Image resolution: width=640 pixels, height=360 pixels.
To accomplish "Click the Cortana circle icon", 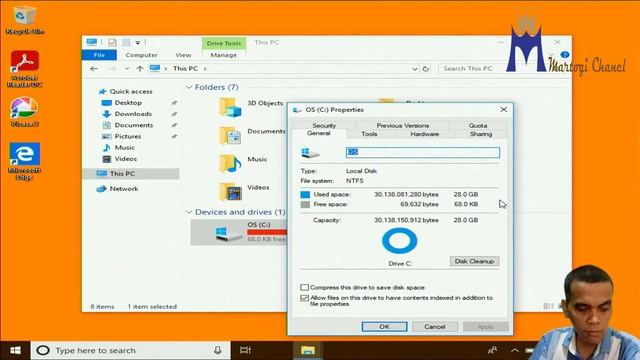I will coord(43,350).
